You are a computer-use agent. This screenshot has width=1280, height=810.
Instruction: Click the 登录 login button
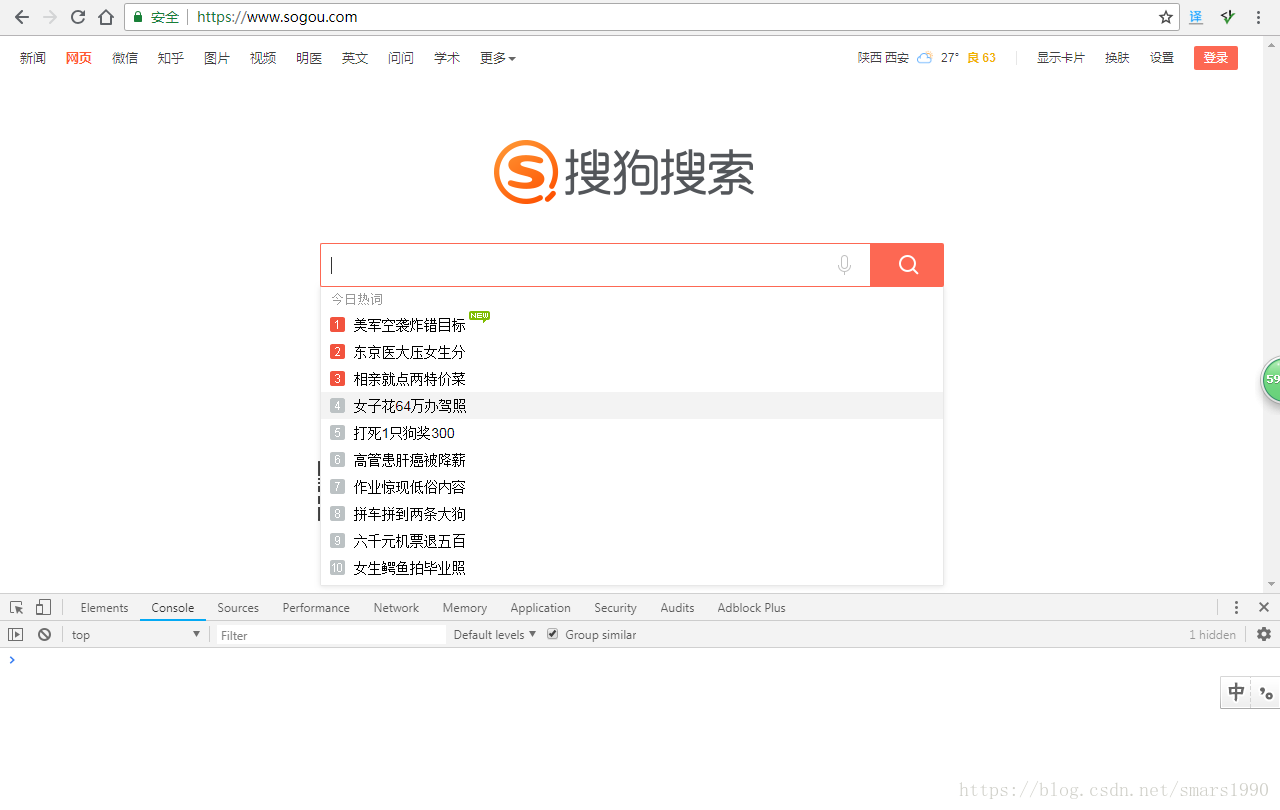[x=1215, y=58]
